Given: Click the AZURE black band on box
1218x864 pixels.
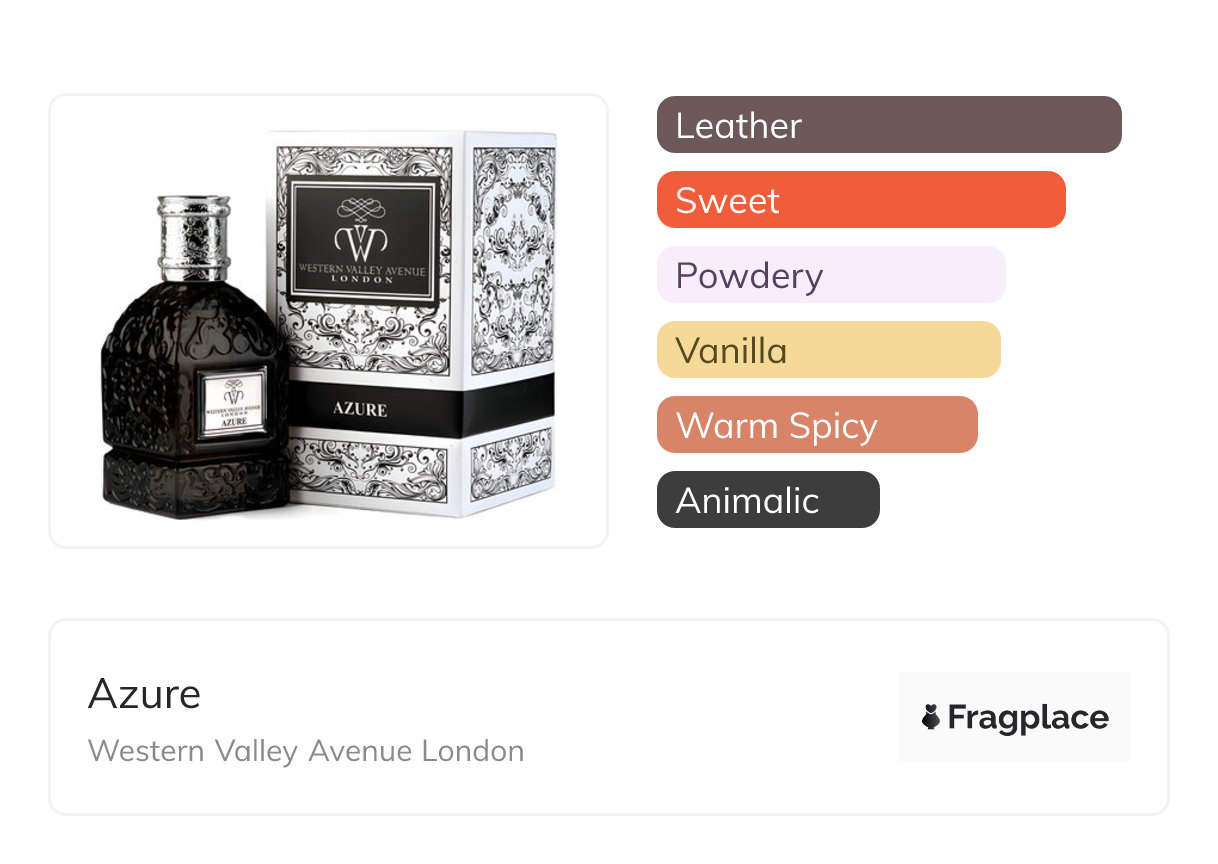Looking at the screenshot, I should coord(422,409).
